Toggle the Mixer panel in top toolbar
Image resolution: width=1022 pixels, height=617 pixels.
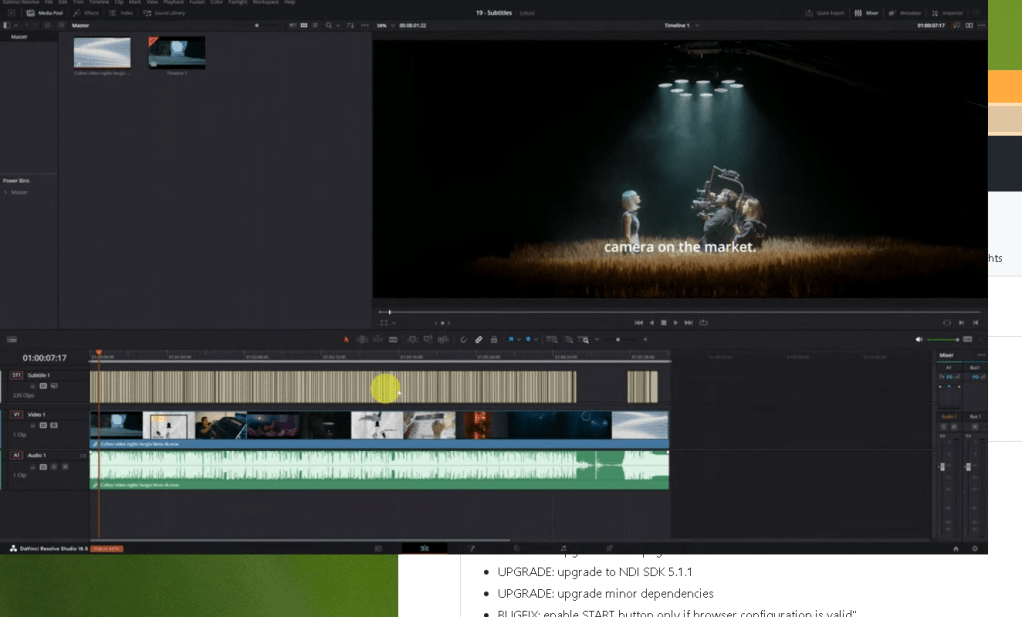click(867, 13)
